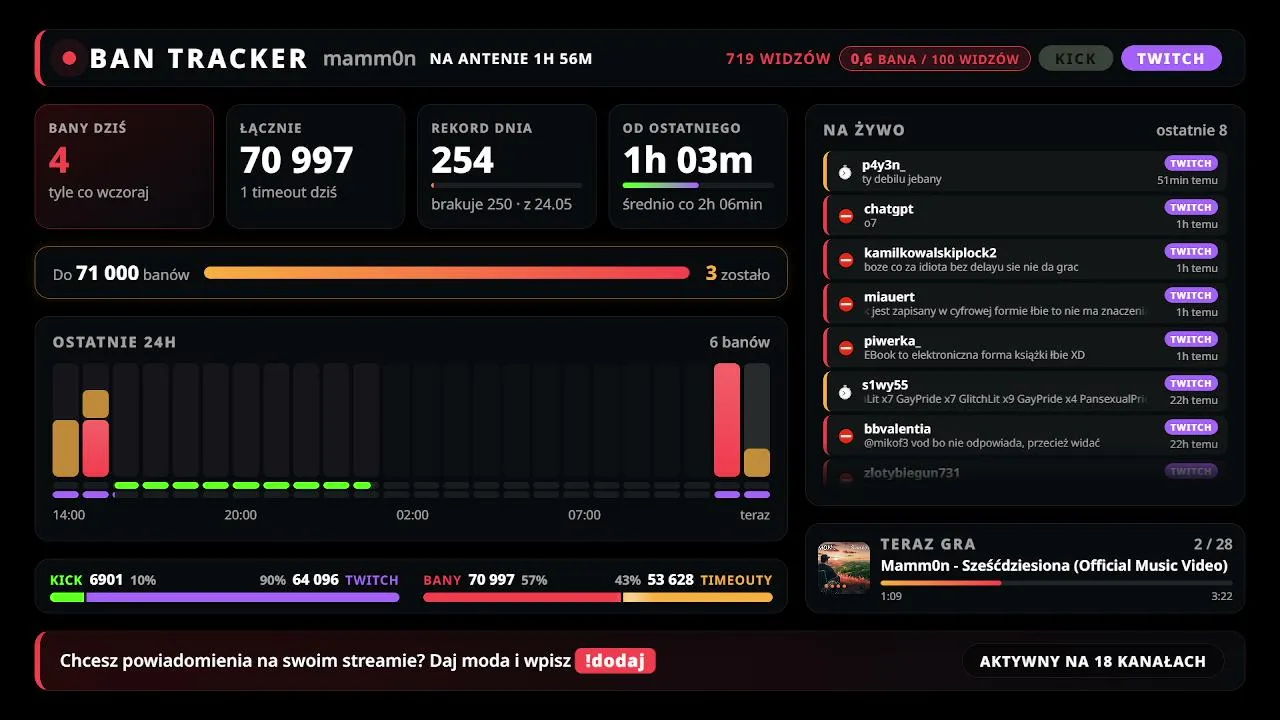Viewport: 1280px width, 720px height.
Task: Click the 02:00 time axis label
Action: (412, 515)
